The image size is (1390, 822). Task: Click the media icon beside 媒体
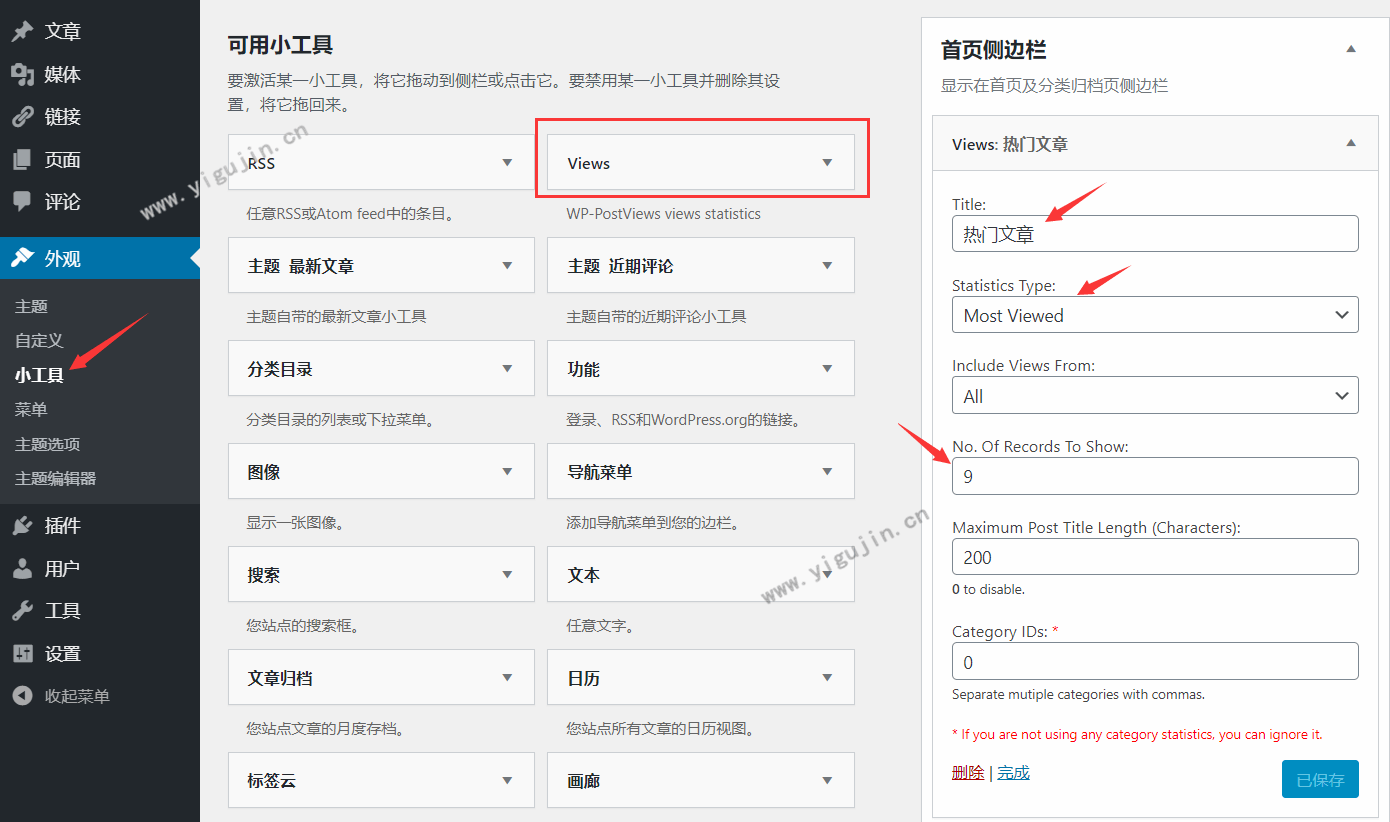click(x=22, y=75)
